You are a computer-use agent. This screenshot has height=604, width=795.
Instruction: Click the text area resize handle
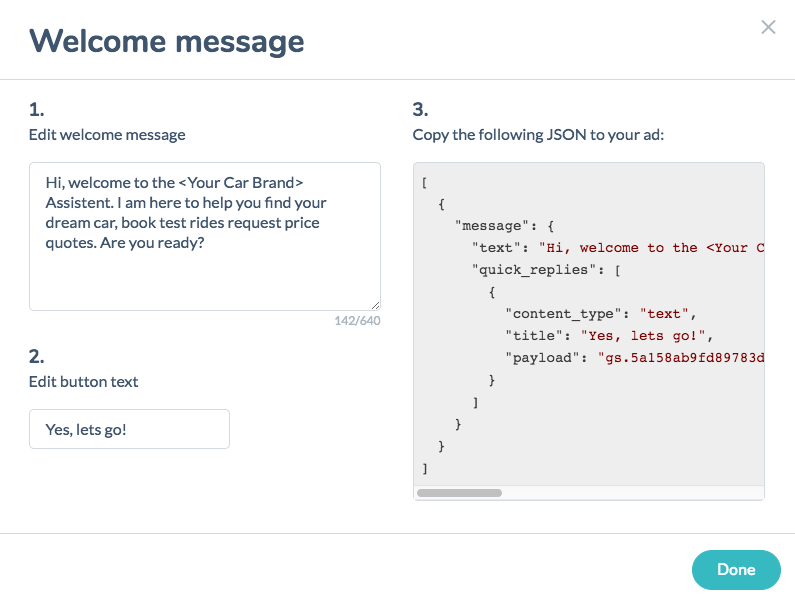click(x=375, y=305)
